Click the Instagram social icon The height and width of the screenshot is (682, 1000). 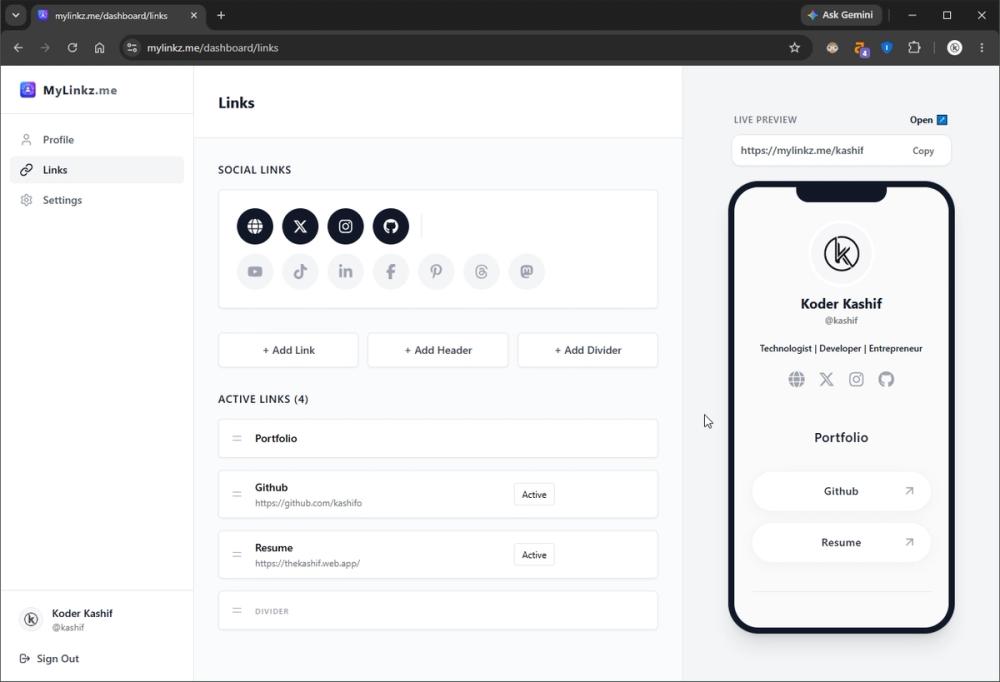click(345, 226)
